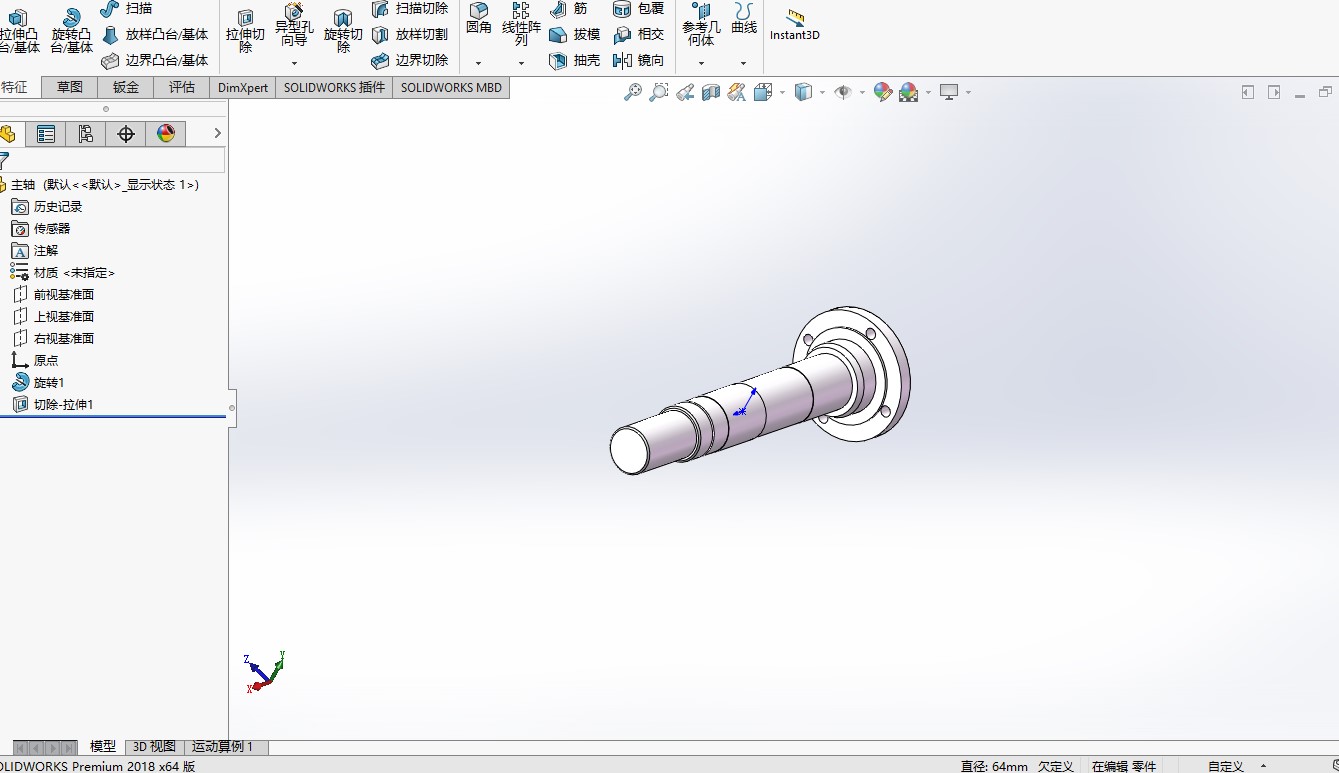Choose the 边界凸台/基体 boundary boss tool
Image resolution: width=1339 pixels, height=773 pixels.
[155, 61]
